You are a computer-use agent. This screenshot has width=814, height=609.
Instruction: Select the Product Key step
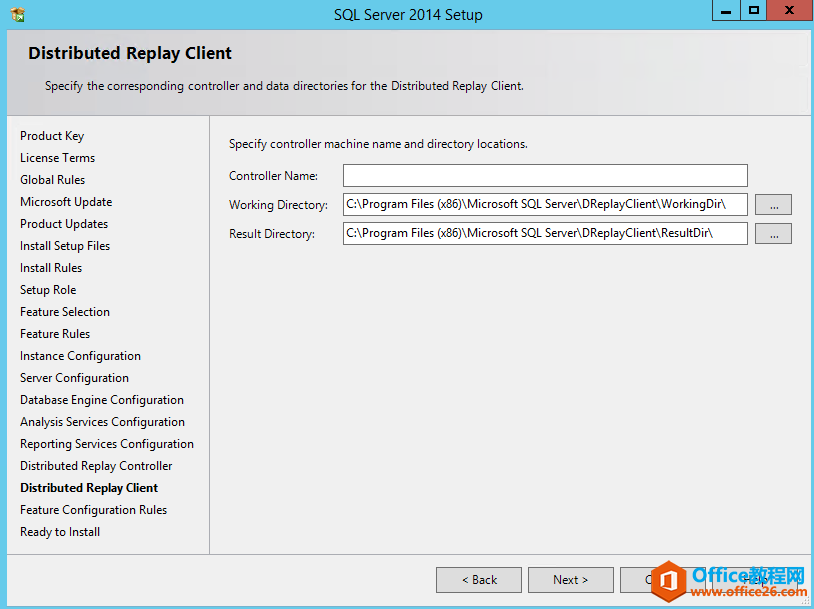pyautogui.click(x=52, y=136)
